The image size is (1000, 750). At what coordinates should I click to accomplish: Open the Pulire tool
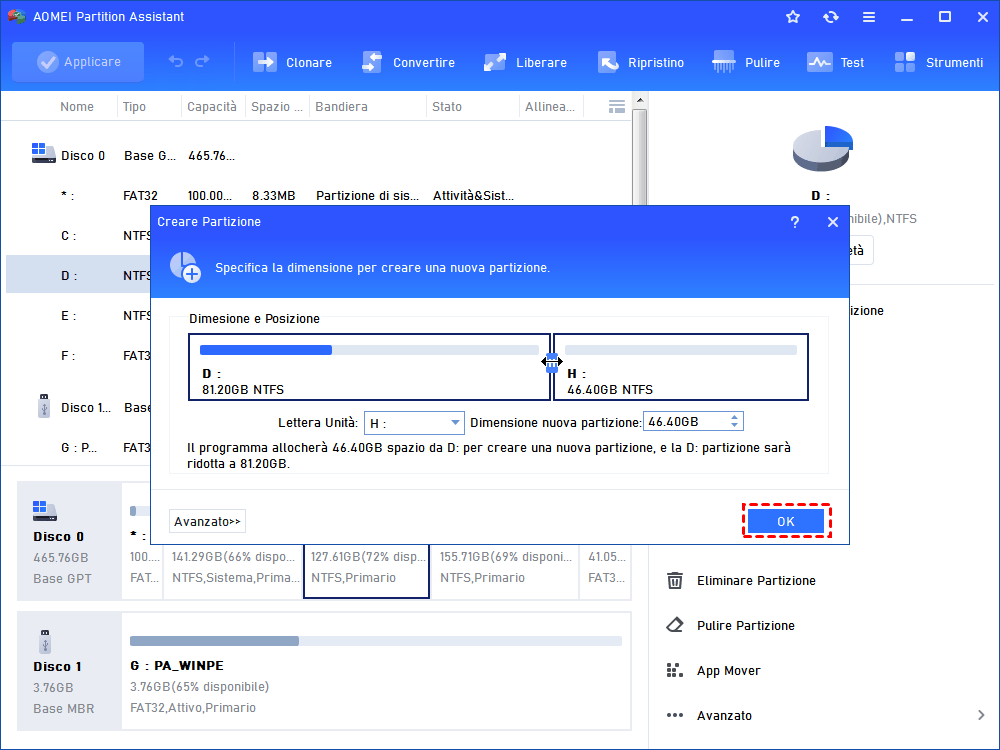pos(746,62)
